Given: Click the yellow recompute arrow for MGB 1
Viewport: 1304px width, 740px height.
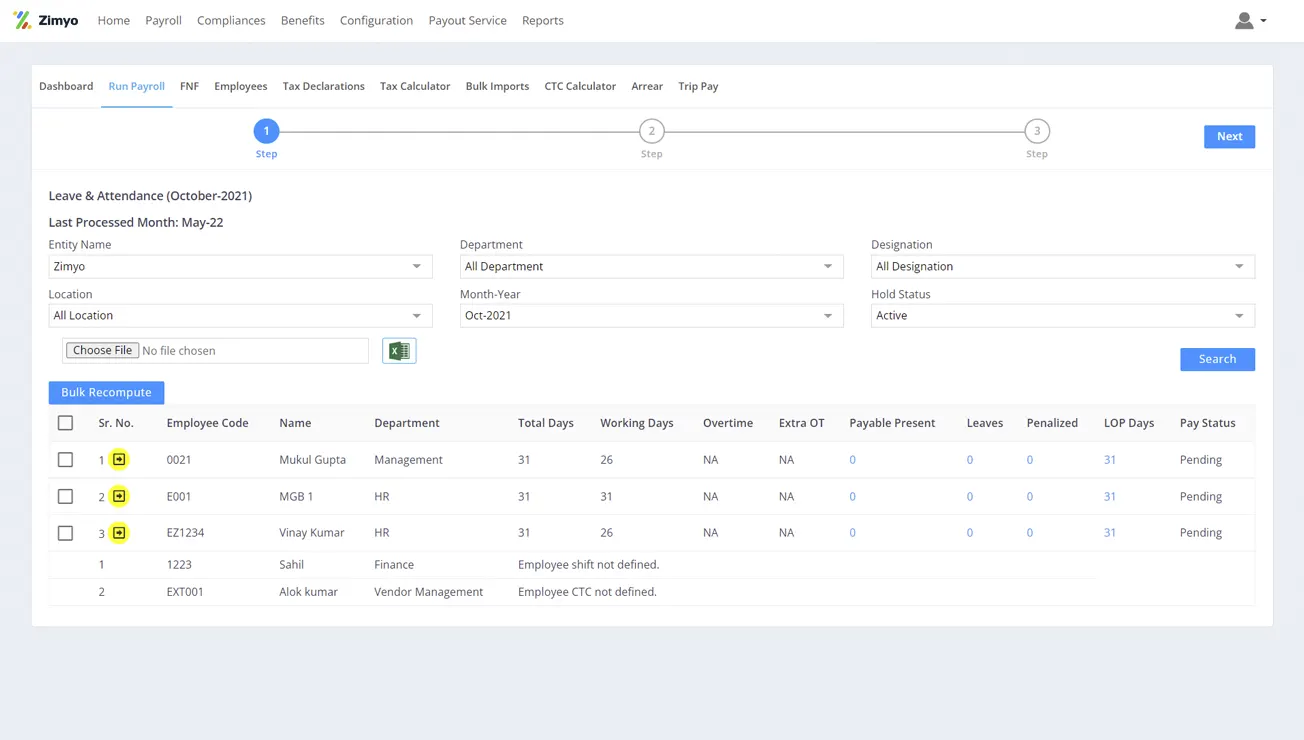Looking at the screenshot, I should tap(119, 496).
